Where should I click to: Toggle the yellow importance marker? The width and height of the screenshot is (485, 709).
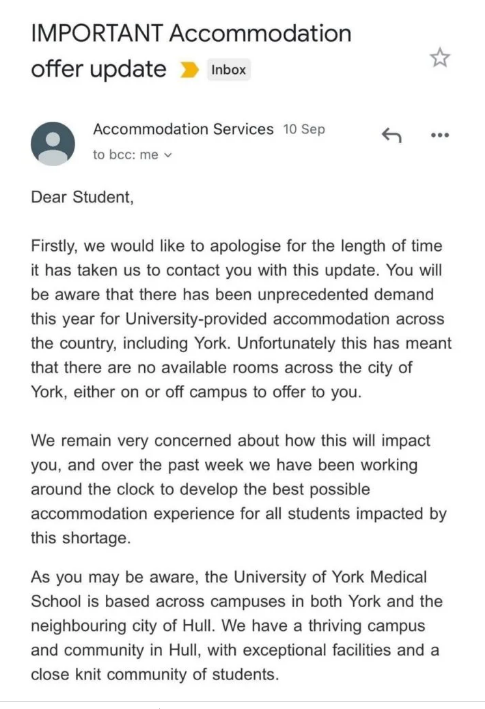(x=189, y=70)
